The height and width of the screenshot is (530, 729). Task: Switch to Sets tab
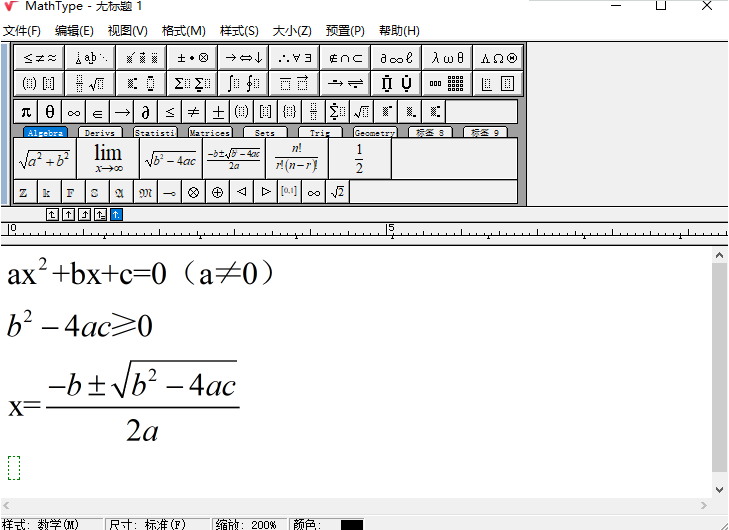[x=265, y=132]
